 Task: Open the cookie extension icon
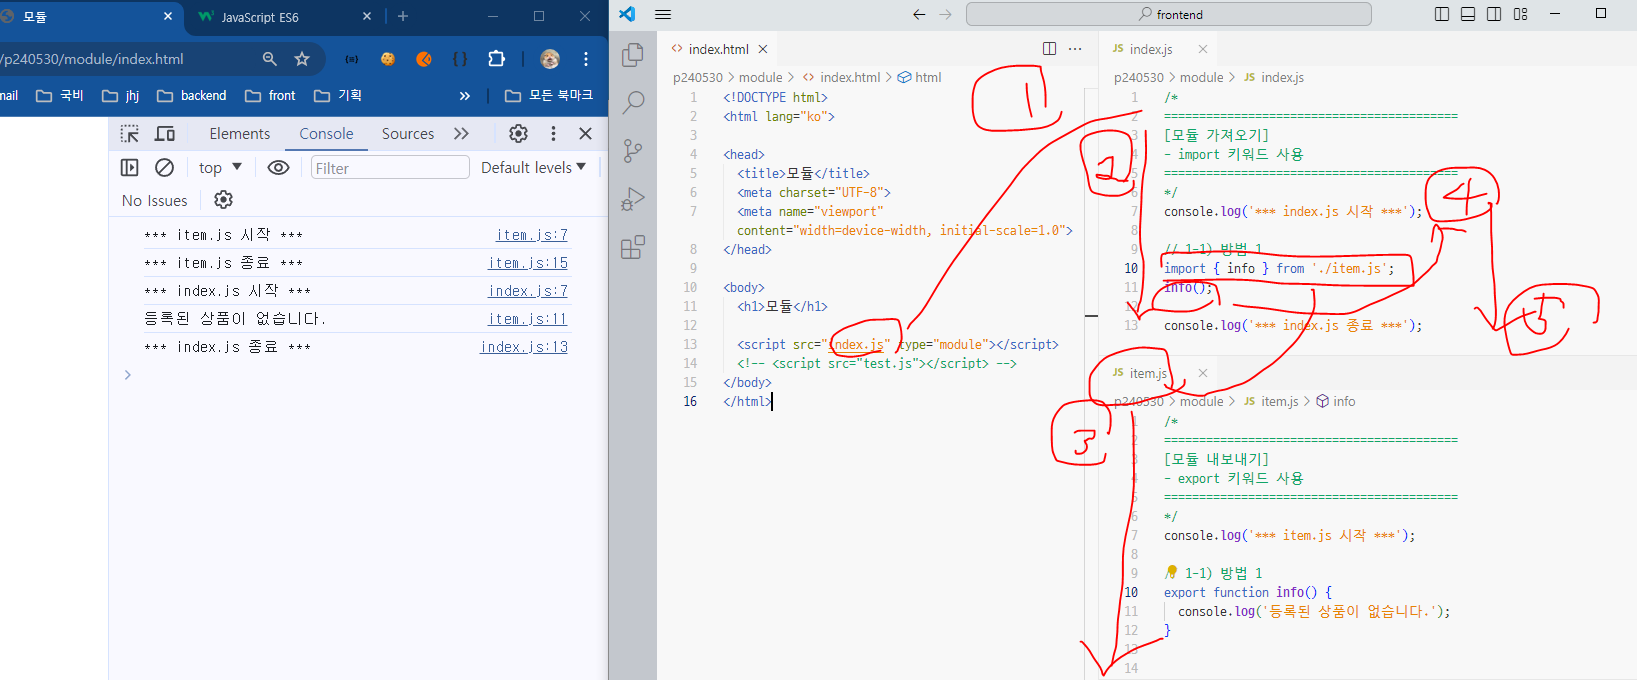tap(387, 59)
